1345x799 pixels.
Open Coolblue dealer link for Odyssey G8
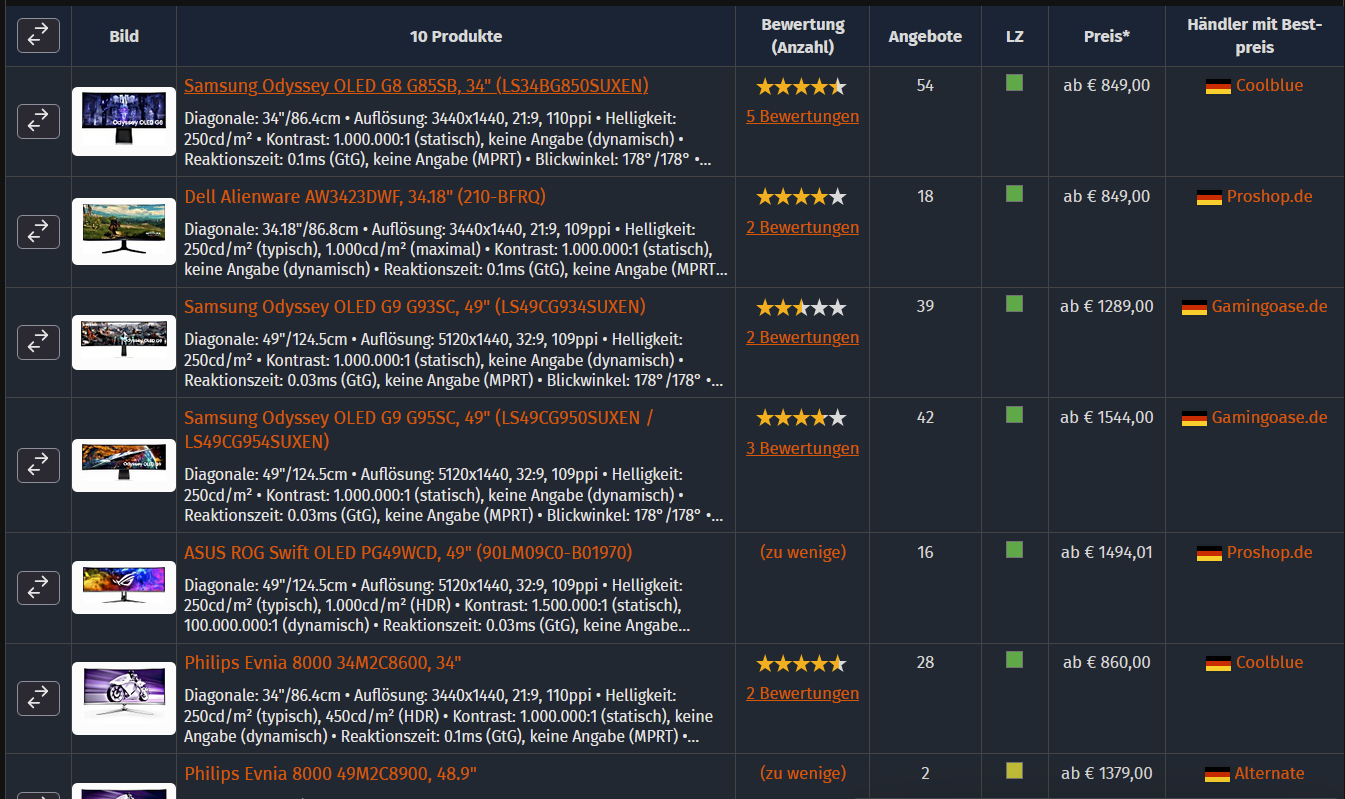pyautogui.click(x=1270, y=86)
